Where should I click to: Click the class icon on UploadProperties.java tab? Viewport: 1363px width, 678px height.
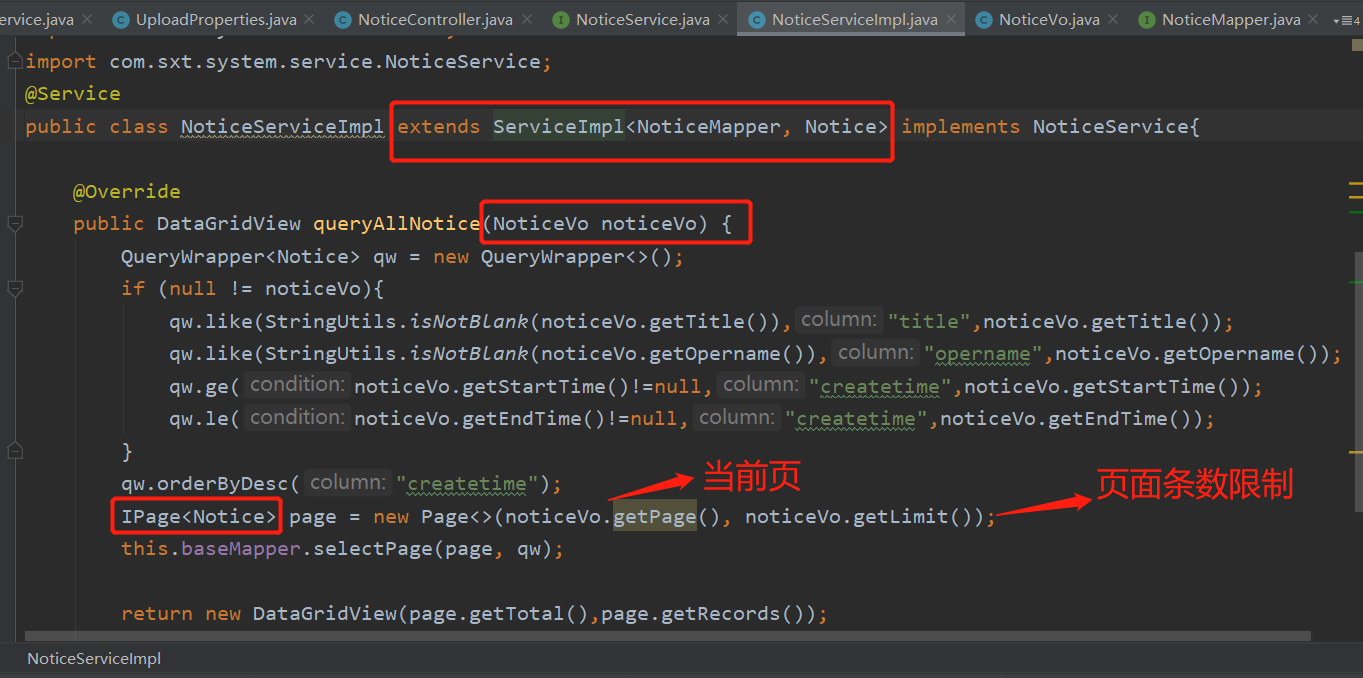click(121, 19)
